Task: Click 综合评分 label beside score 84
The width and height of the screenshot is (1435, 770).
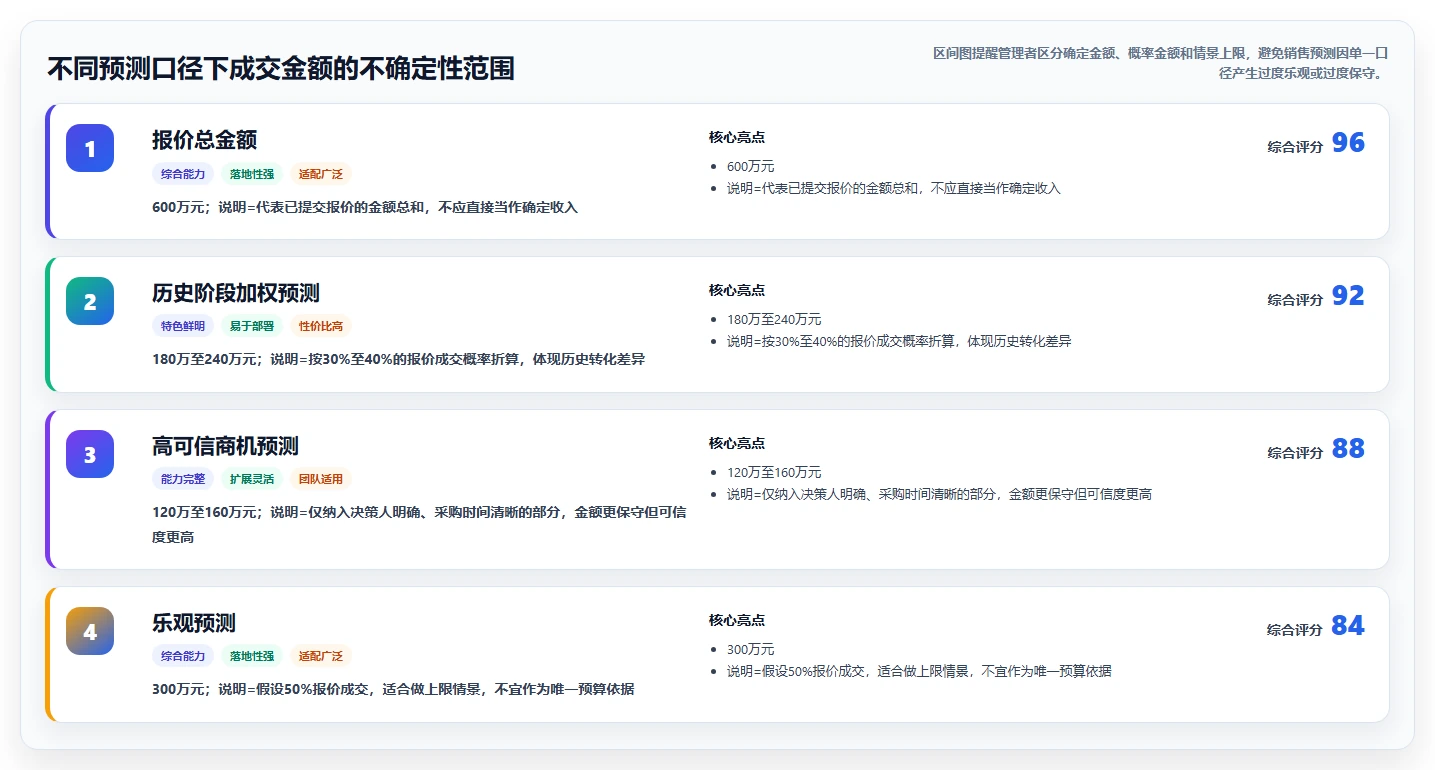Action: 1295,630
